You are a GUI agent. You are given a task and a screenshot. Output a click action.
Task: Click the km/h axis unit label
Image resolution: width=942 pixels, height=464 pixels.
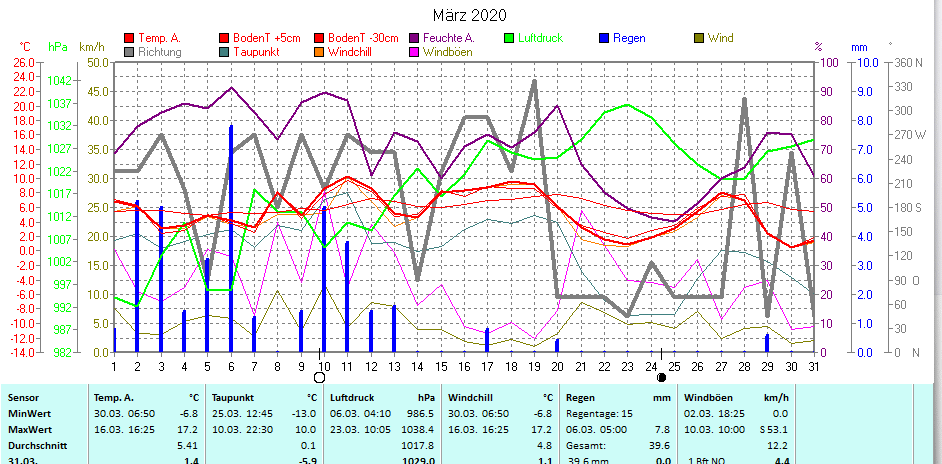[x=92, y=47]
